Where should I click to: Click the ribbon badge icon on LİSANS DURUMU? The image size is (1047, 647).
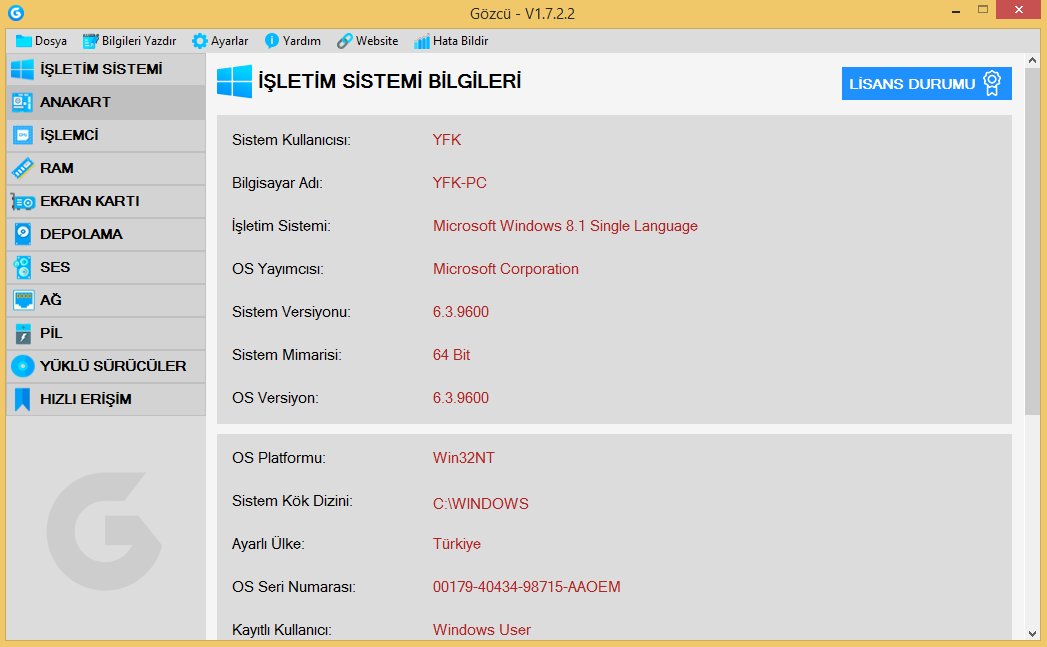click(x=992, y=83)
